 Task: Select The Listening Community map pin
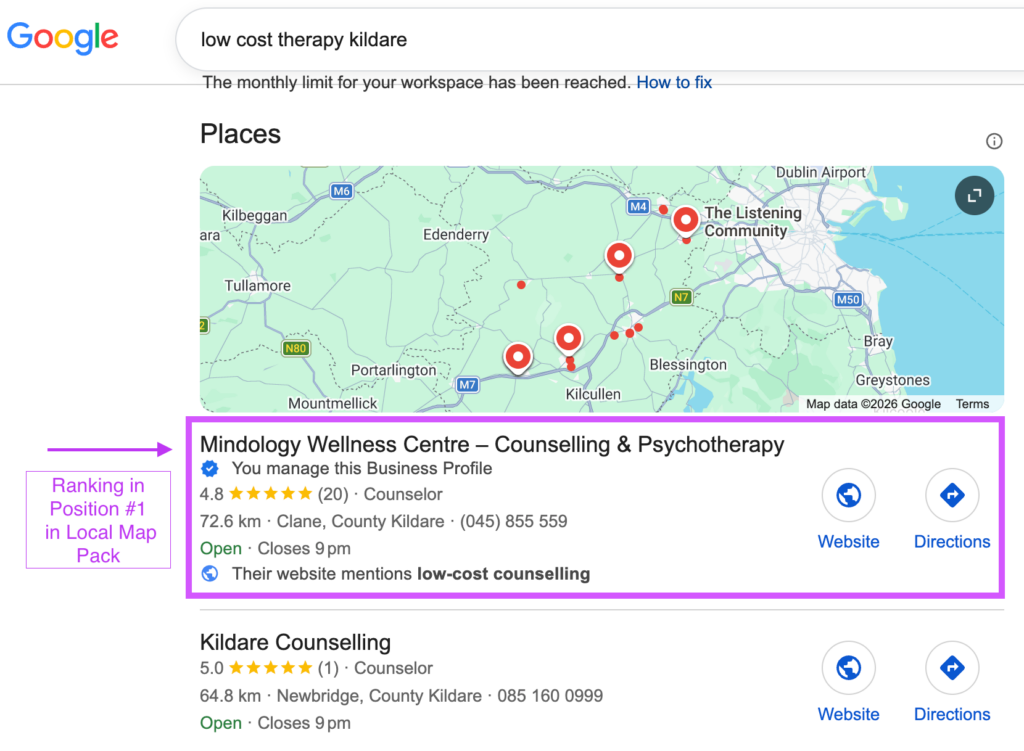(685, 221)
